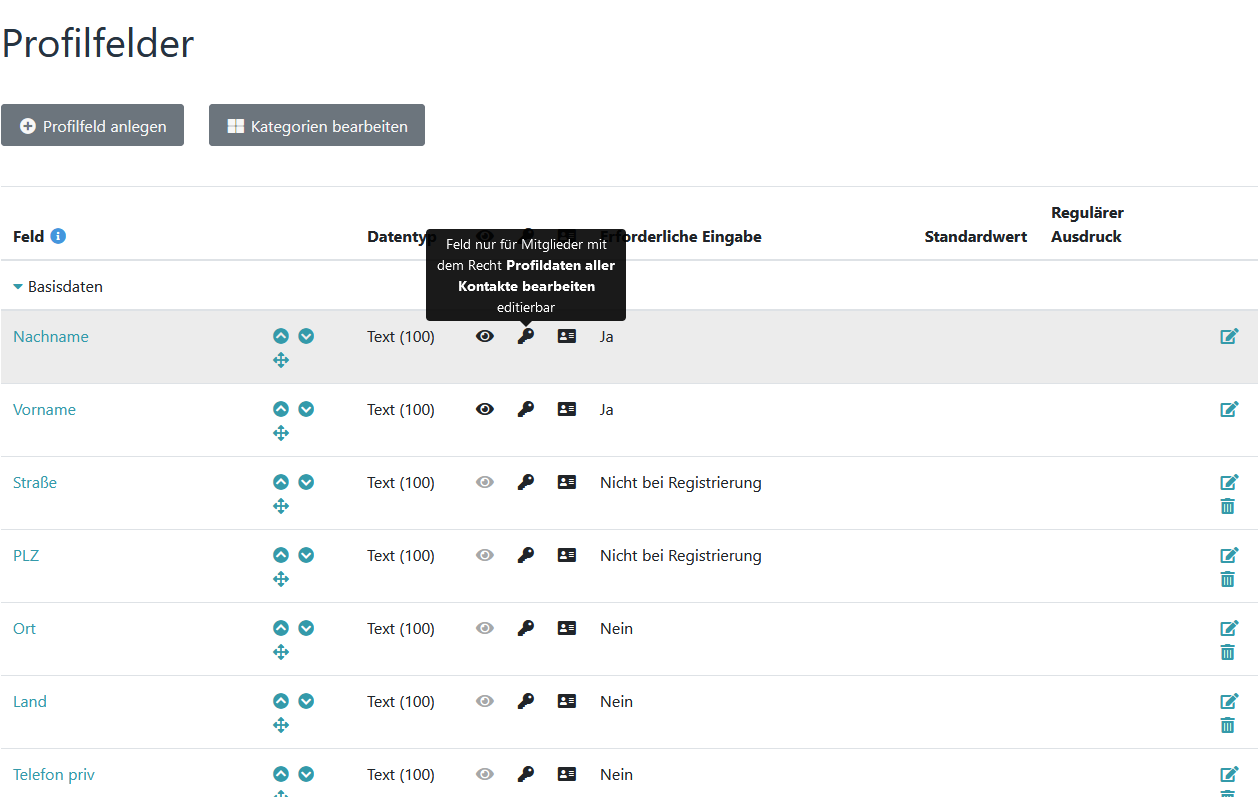Toggle visibility eye for Vorname
Screen dimensions: 1258x797
(485, 409)
